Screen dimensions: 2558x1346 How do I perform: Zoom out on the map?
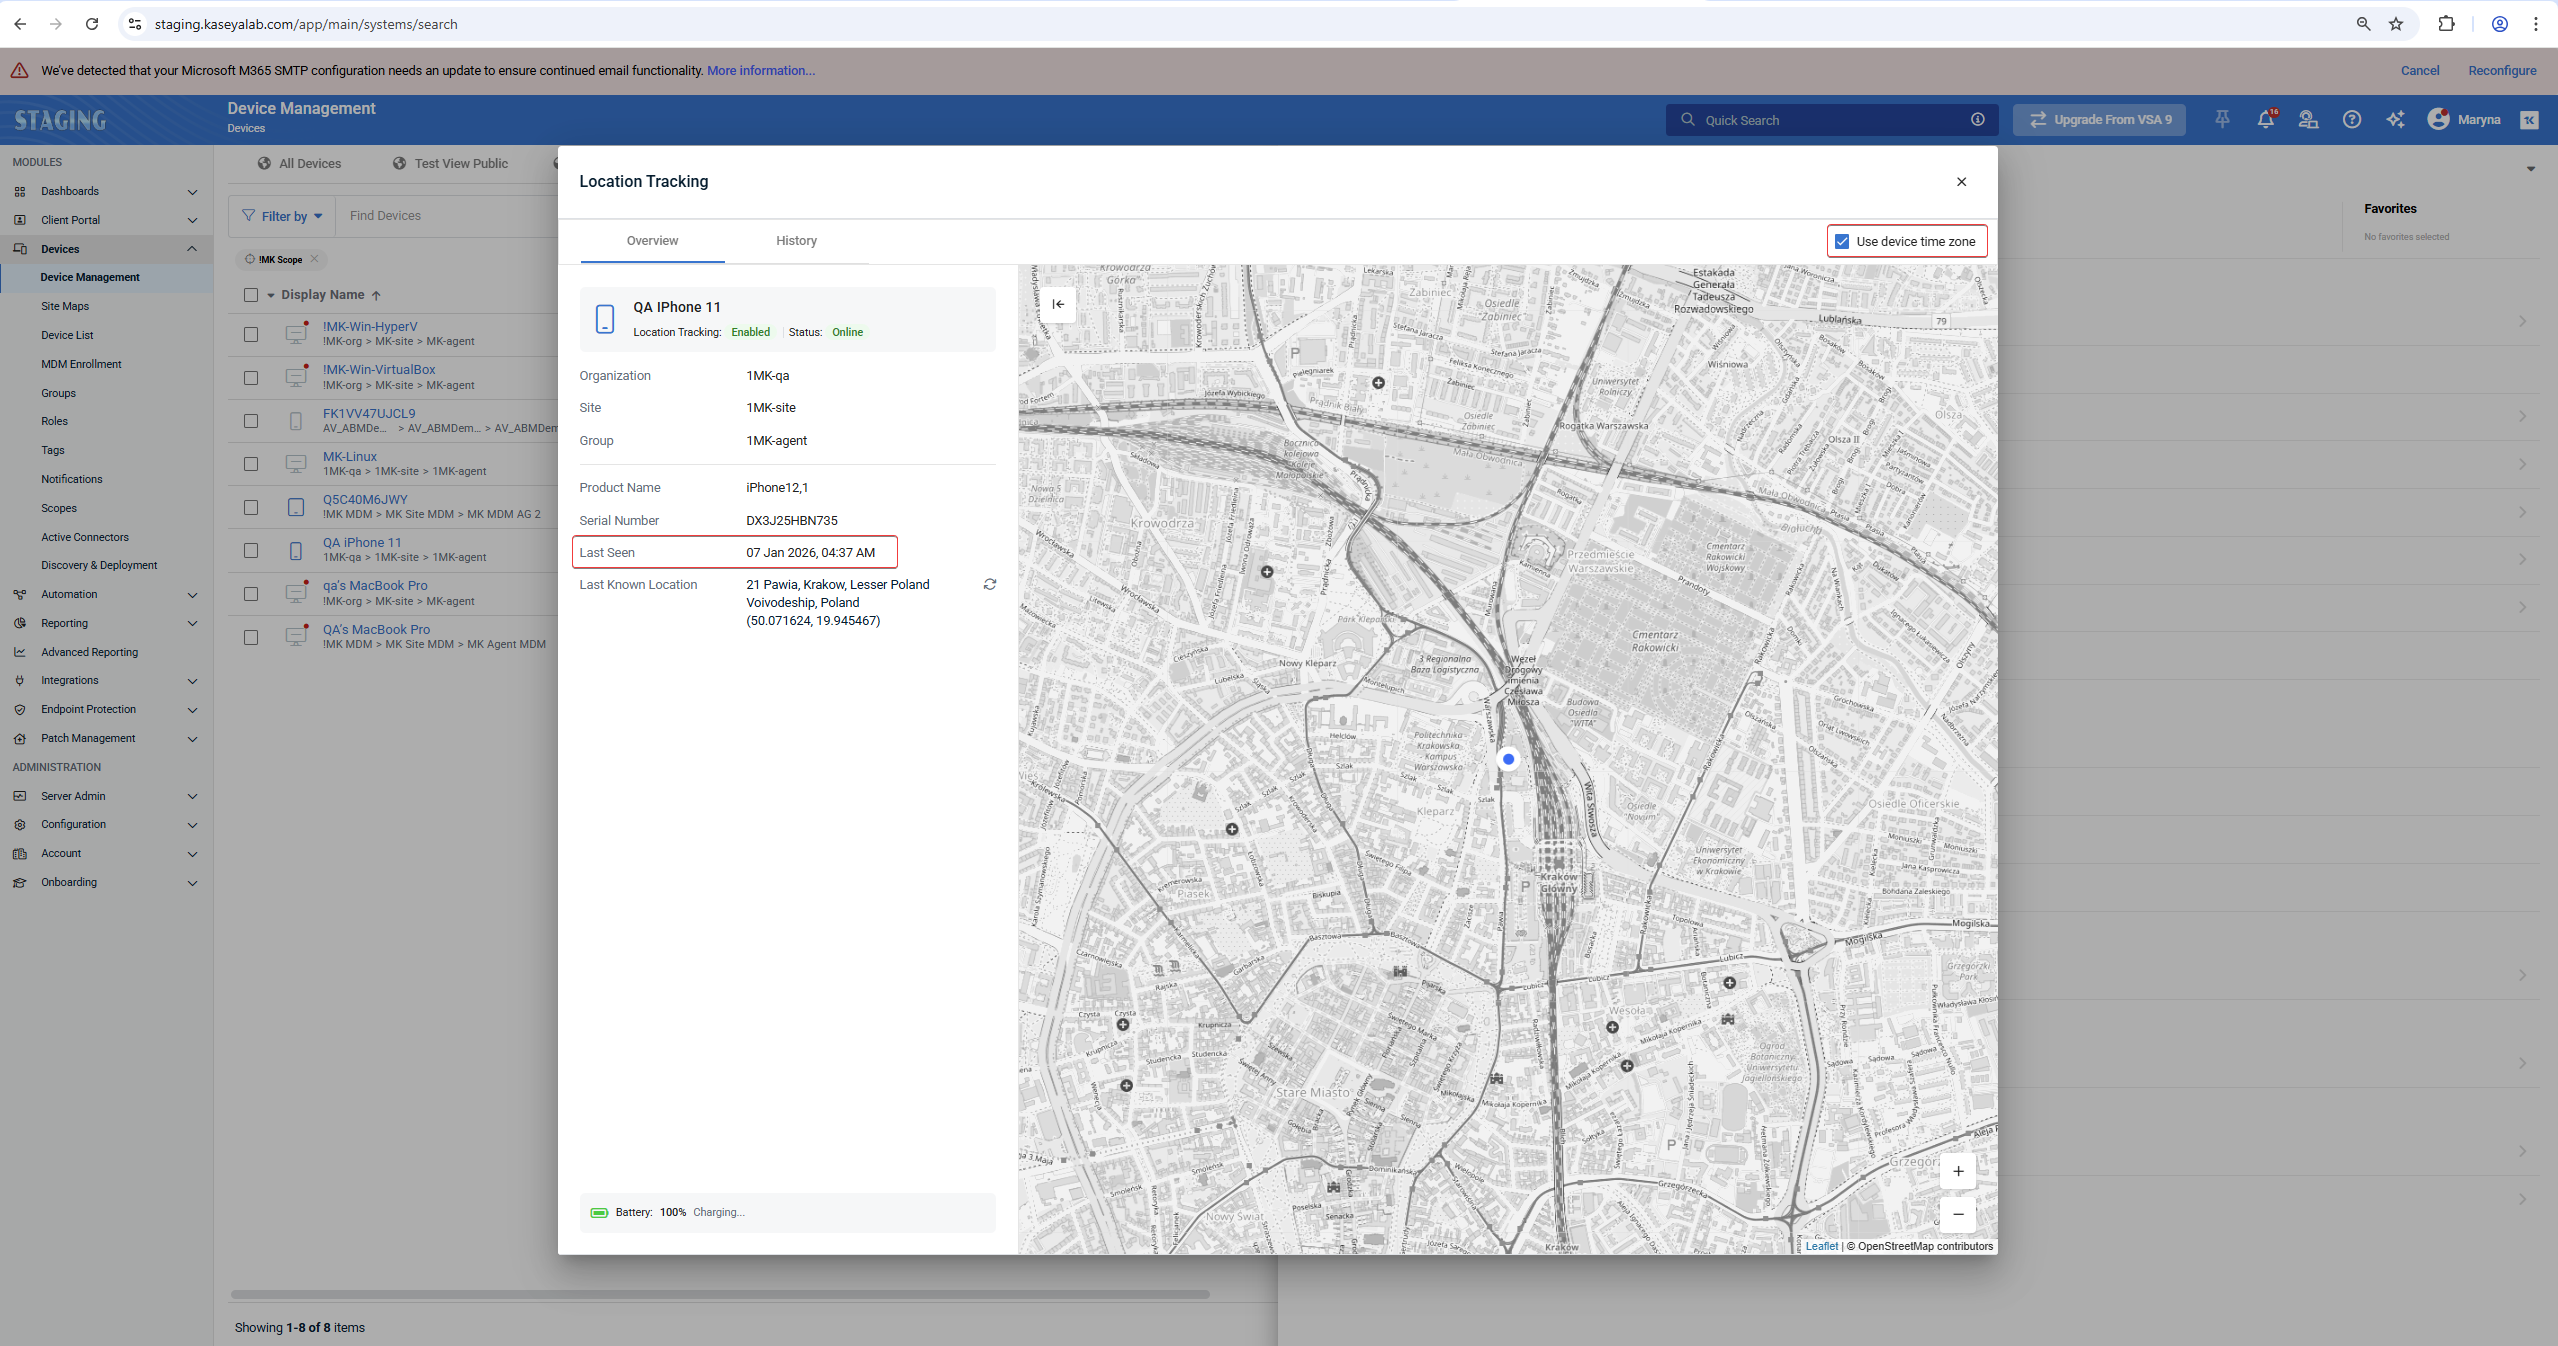click(x=1957, y=1214)
